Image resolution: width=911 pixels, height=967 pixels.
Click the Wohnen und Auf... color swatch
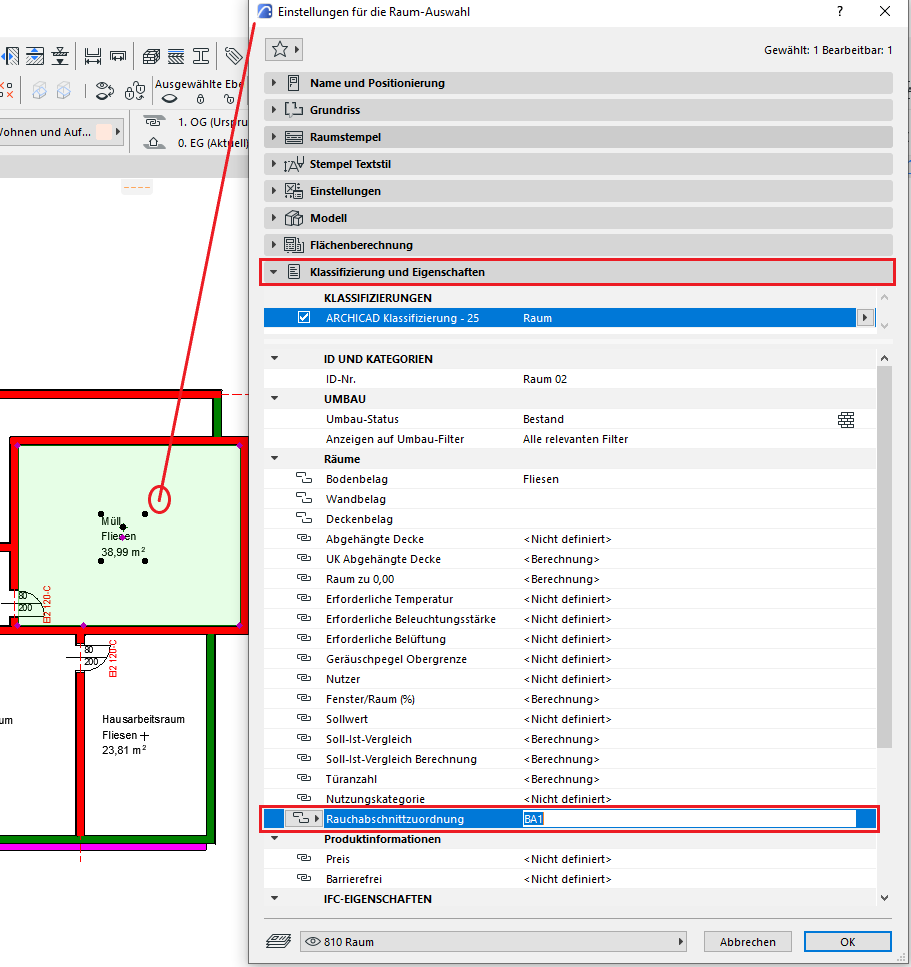(103, 131)
